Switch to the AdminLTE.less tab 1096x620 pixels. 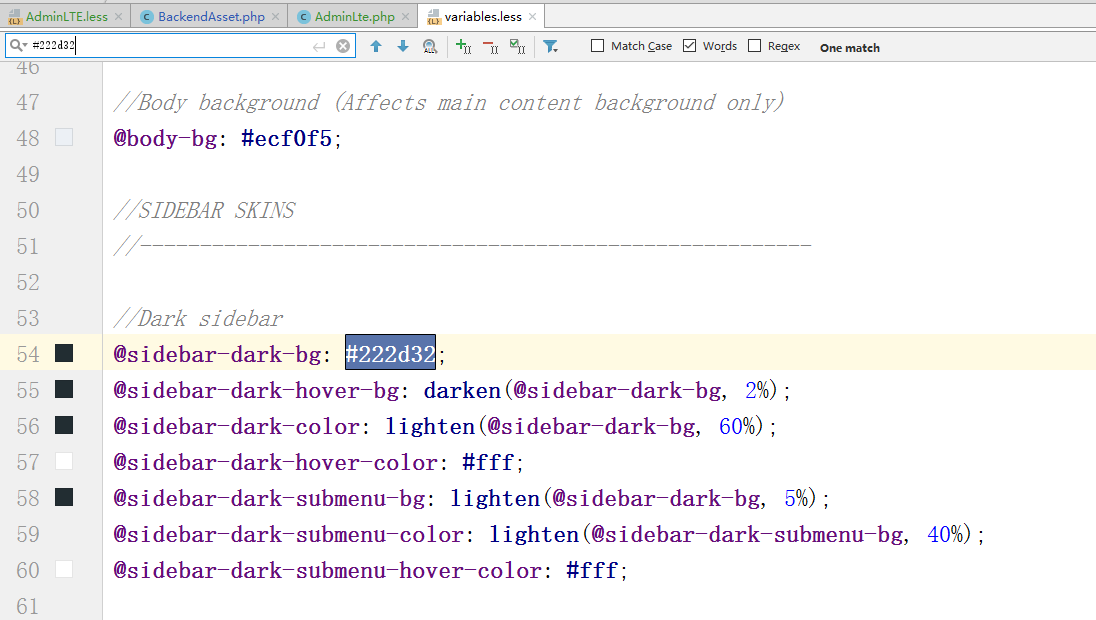click(x=58, y=17)
